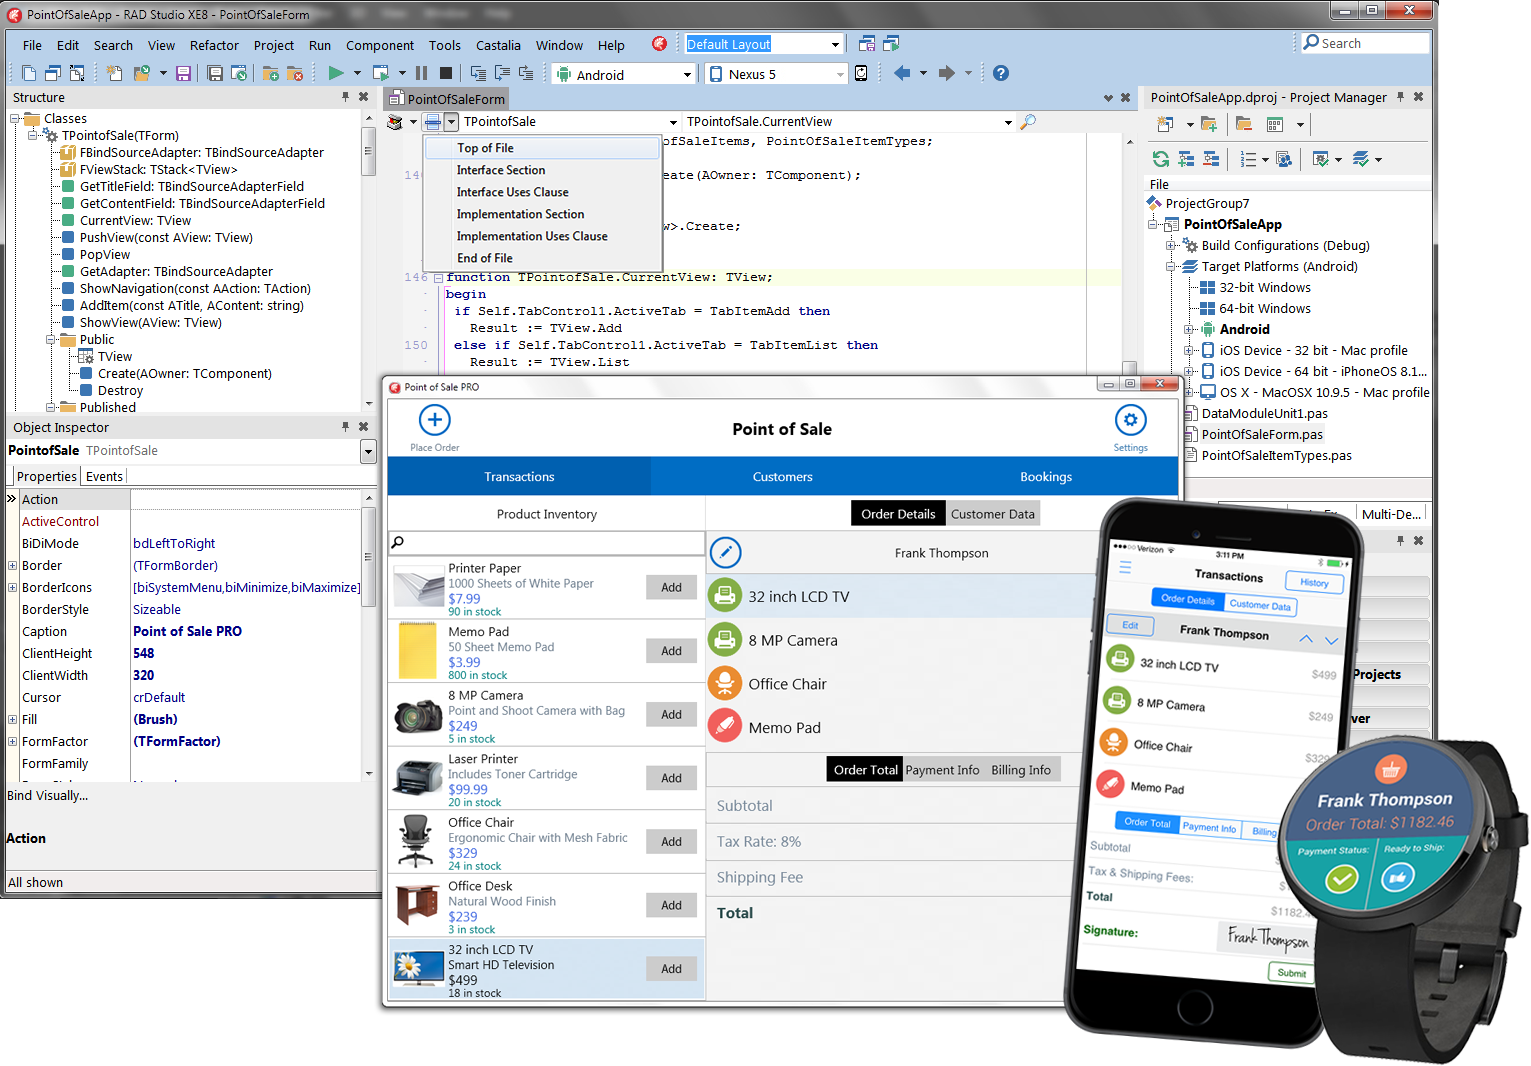1531x1066 pixels.
Task: Click Add for Printer Paper
Action: (671, 587)
